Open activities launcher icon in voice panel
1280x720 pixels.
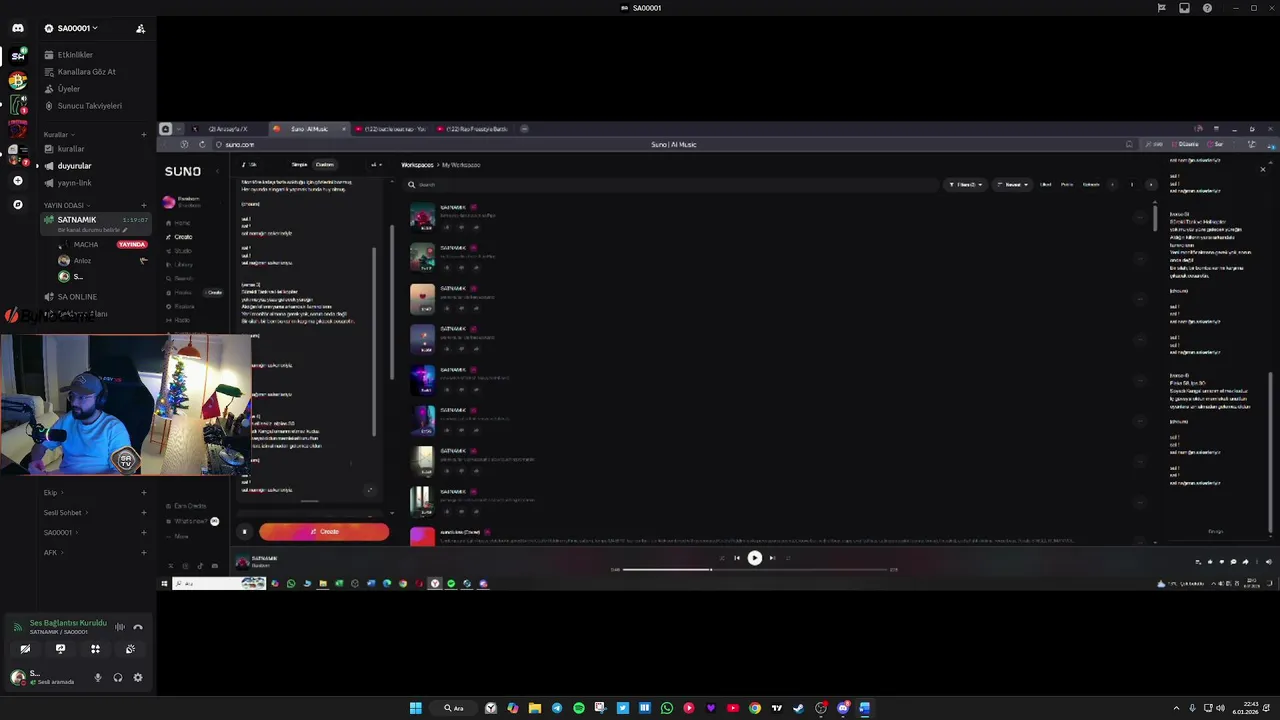click(x=95, y=649)
